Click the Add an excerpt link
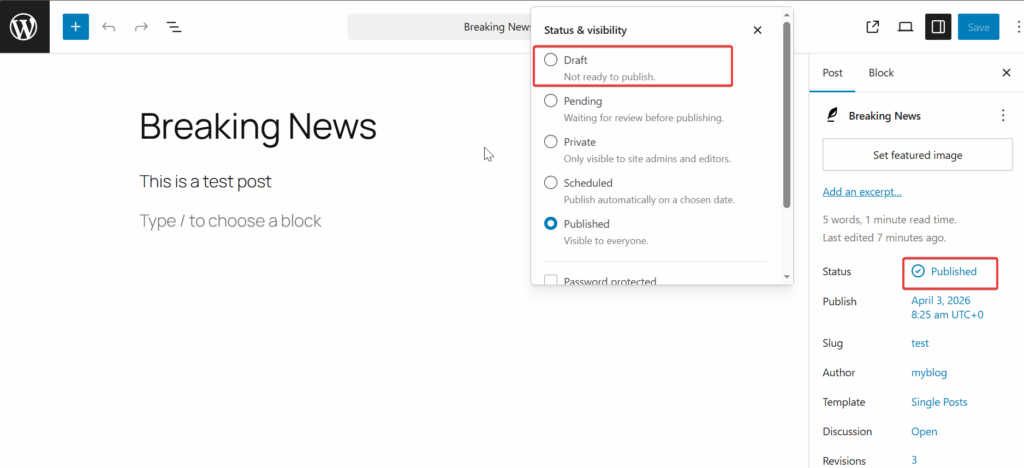This screenshot has height=468, width=1024. [x=861, y=192]
